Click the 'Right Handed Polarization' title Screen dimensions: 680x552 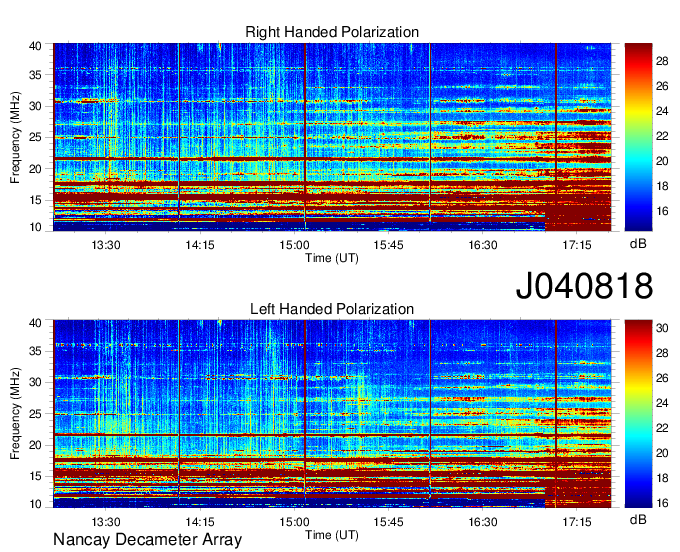[x=332, y=32]
